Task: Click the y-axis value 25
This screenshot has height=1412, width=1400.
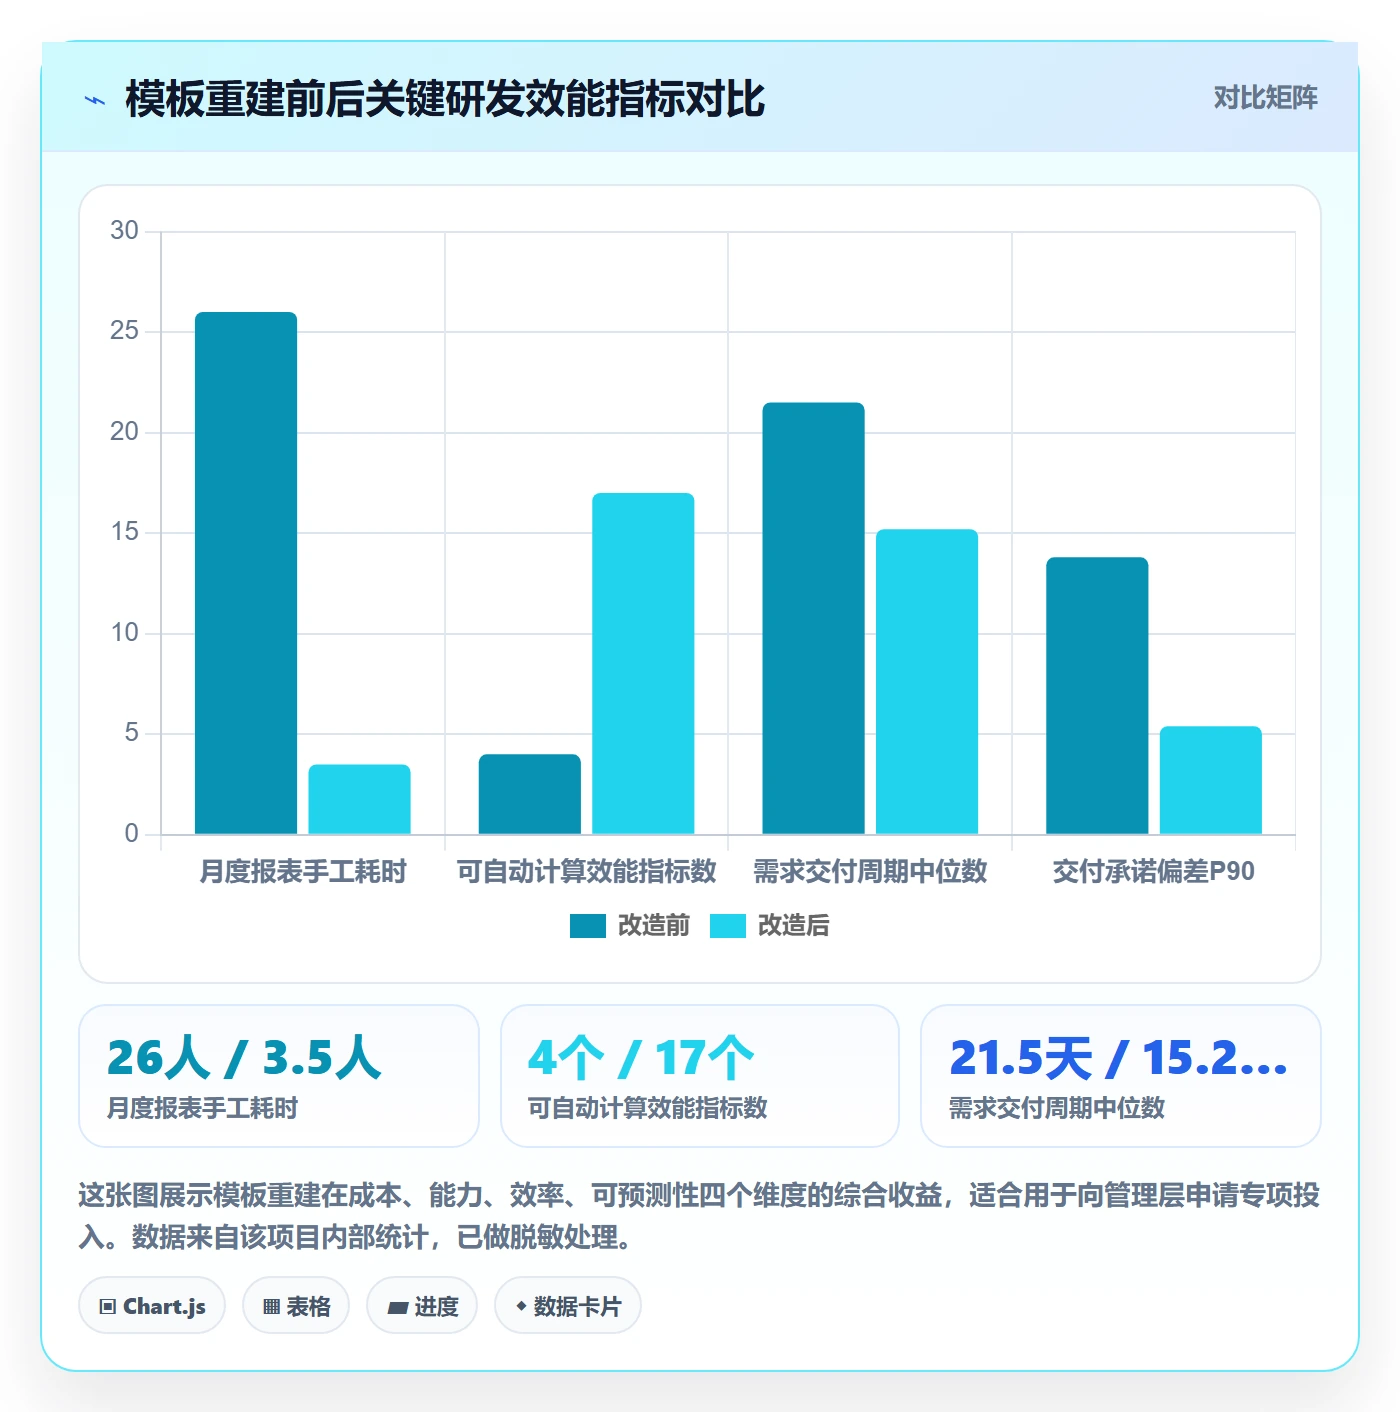Action: [x=124, y=331]
